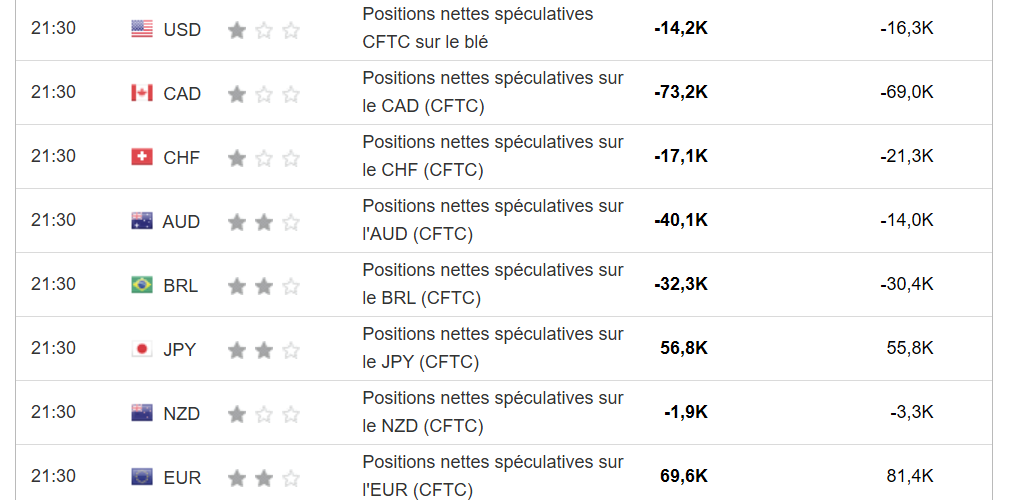Click the Australian flag icon
The width and height of the screenshot is (1025, 500).
point(142,221)
